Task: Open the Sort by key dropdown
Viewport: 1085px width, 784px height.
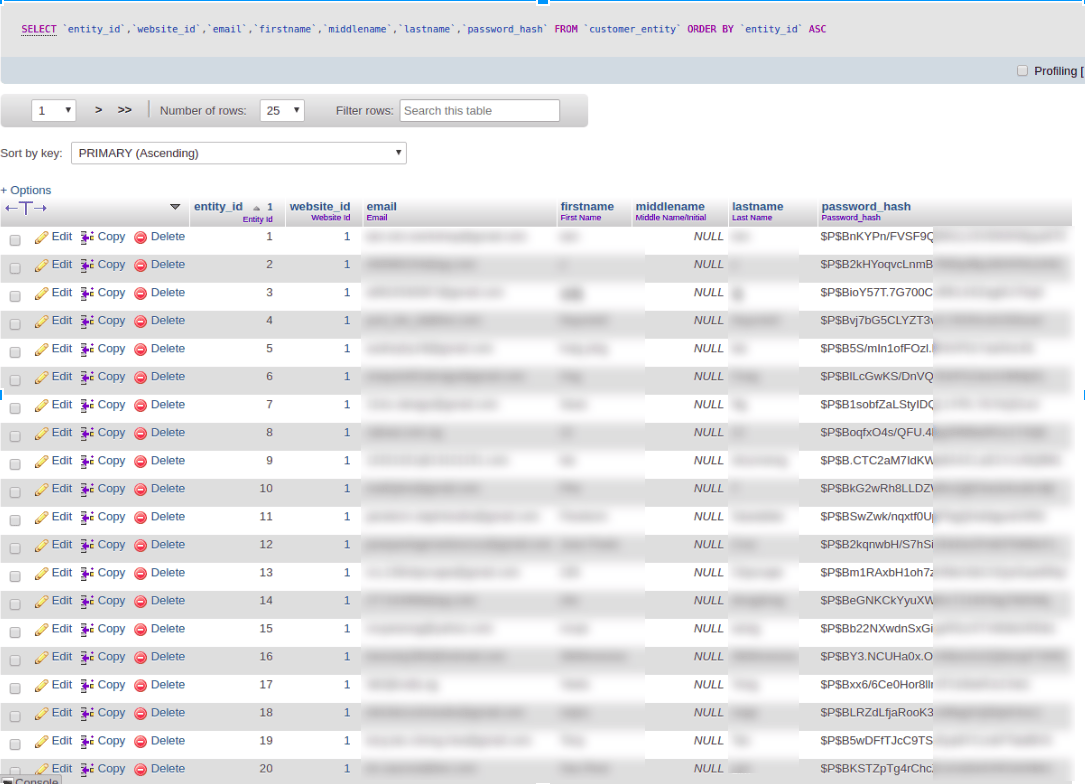Action: click(x=239, y=153)
